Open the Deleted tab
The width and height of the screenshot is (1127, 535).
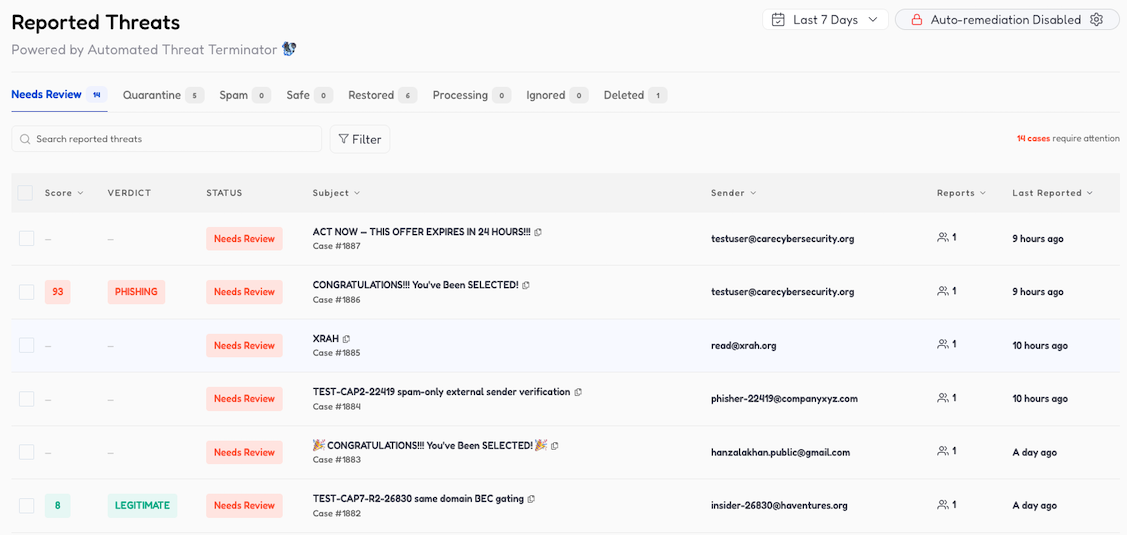coord(635,95)
